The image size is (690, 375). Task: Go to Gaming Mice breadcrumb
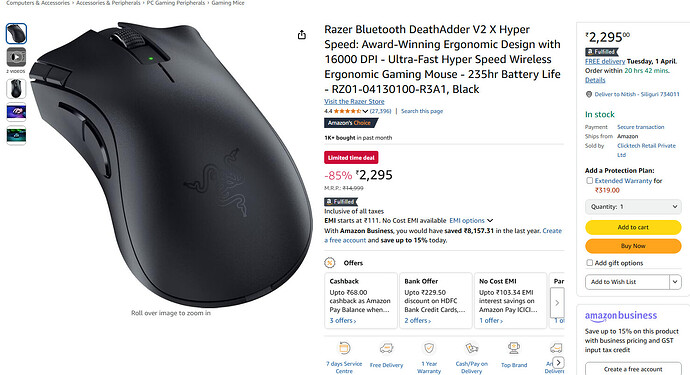pos(228,3)
